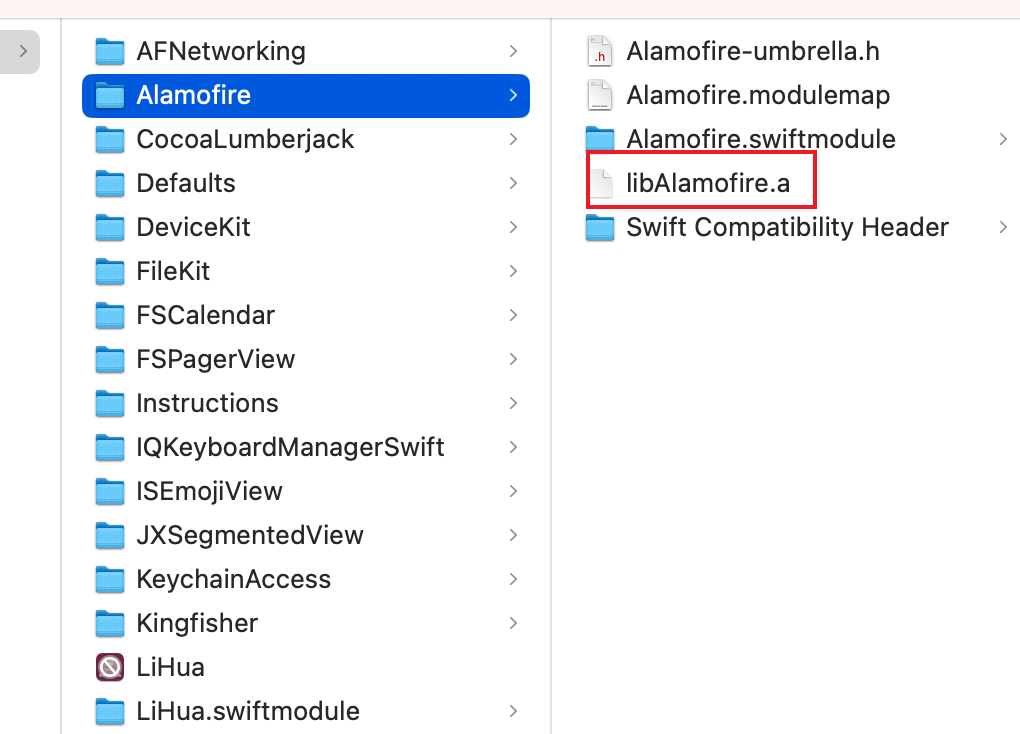The image size is (1020, 734).
Task: Select the Kingfisher folder icon
Action: point(109,623)
